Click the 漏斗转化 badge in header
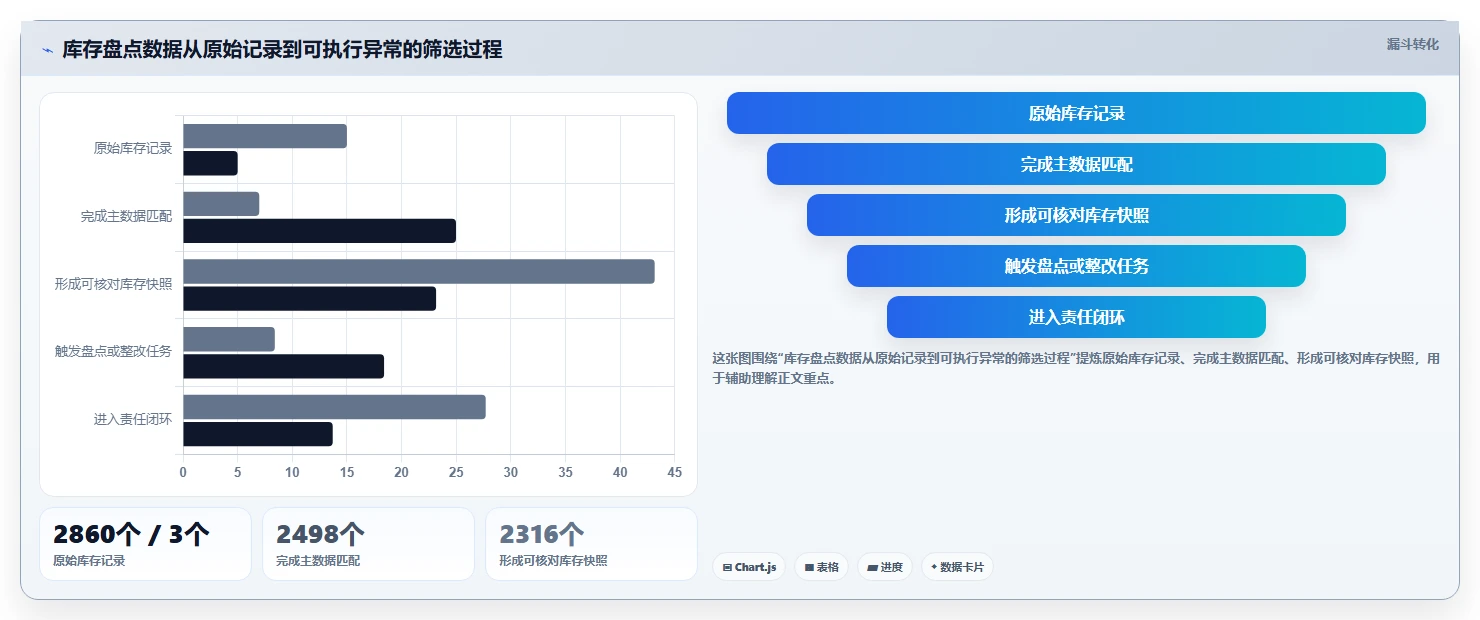Image resolution: width=1480 pixels, height=620 pixels. [1412, 44]
